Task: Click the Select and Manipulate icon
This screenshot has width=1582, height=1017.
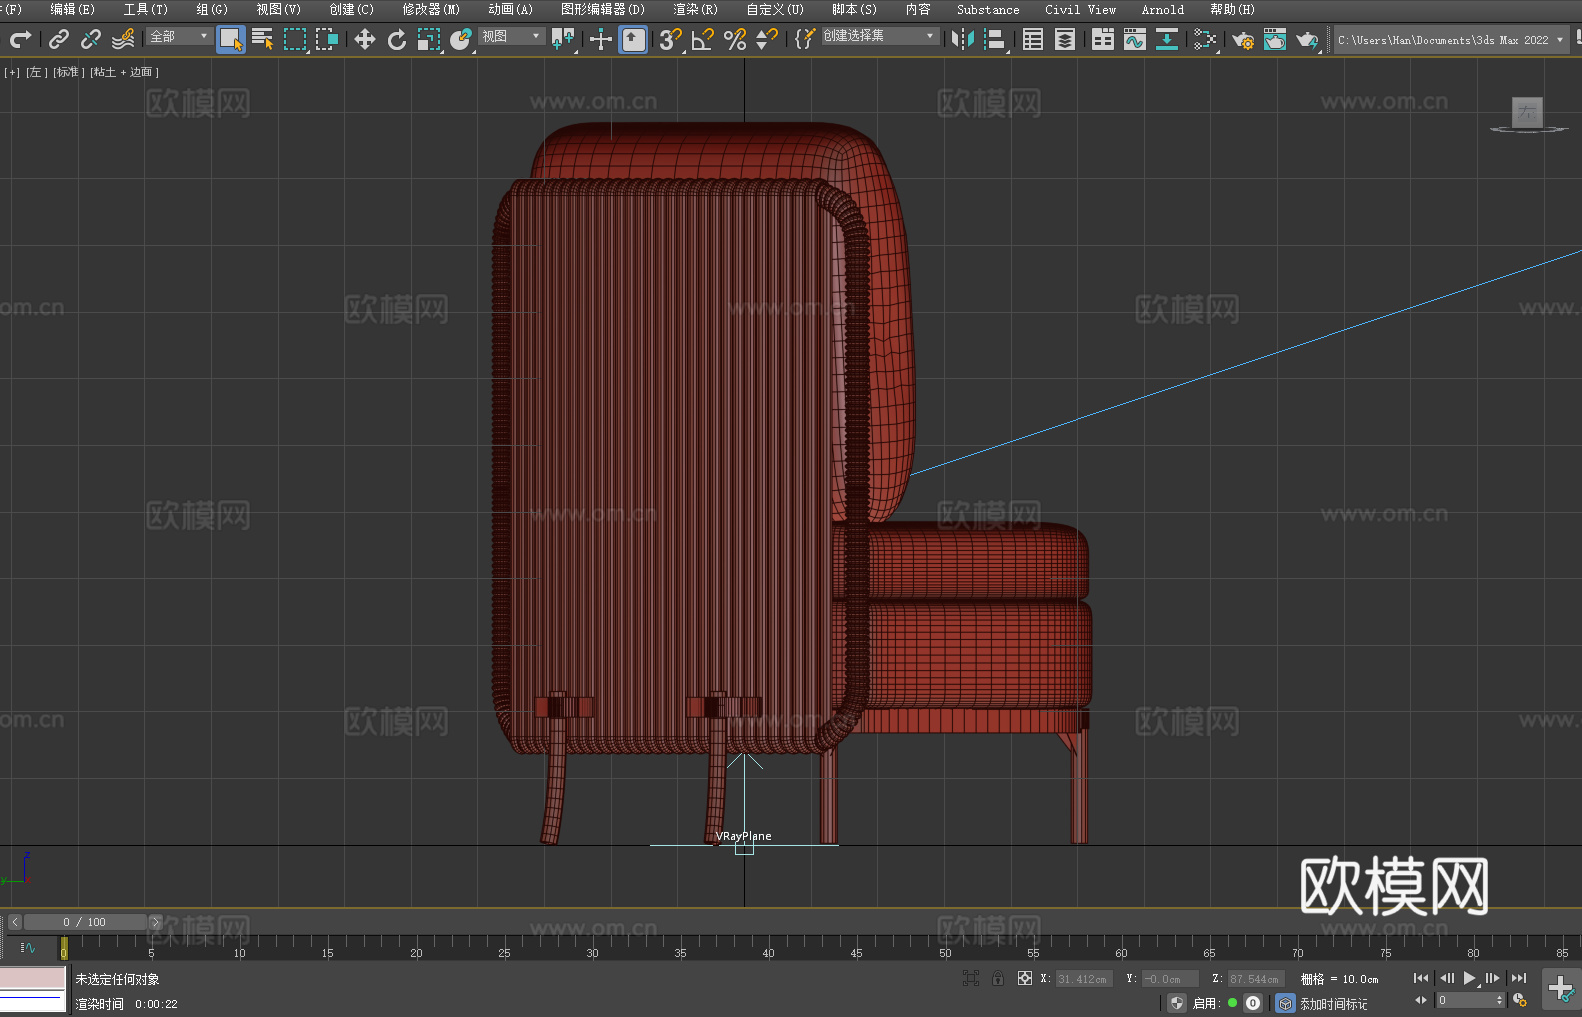Action: pyautogui.click(x=601, y=39)
